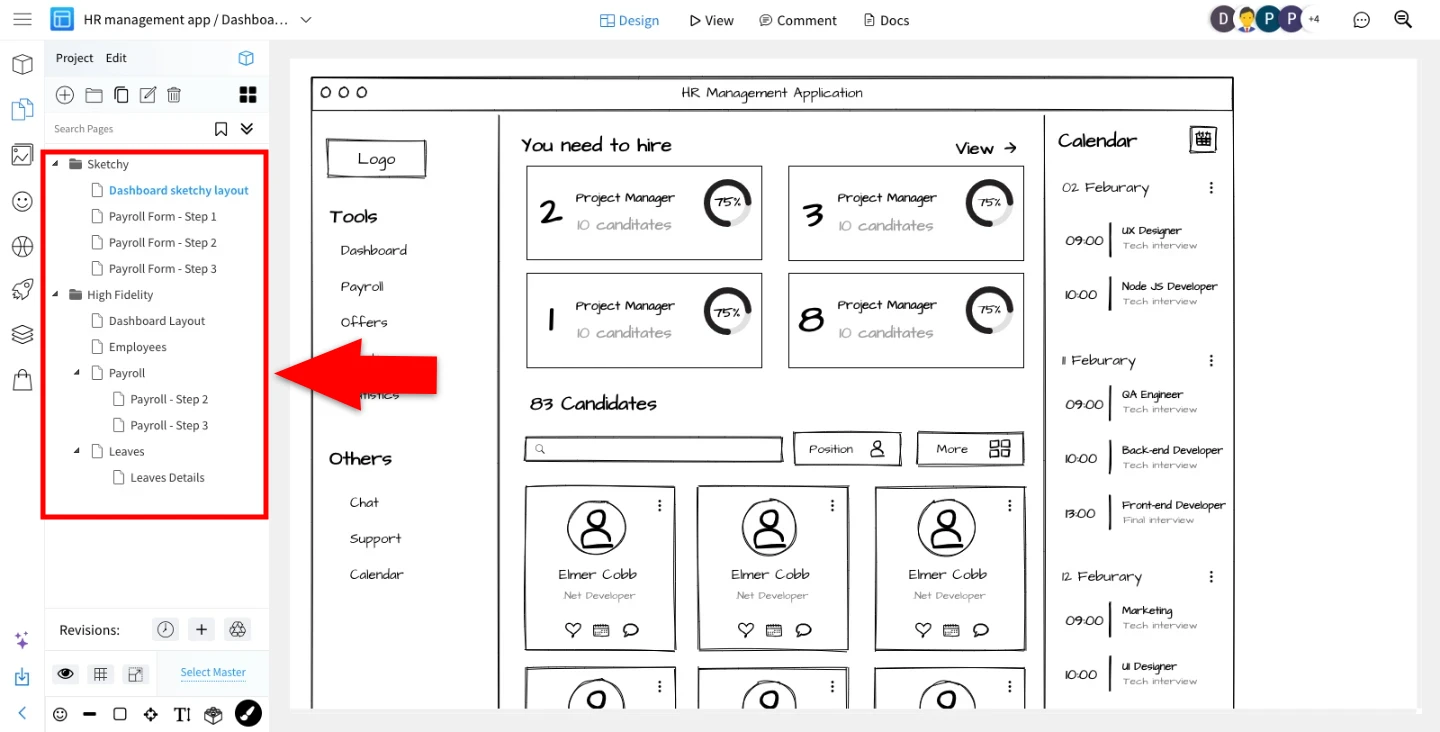1440x732 pixels.
Task: Add a new page with plus-circle icon
Action: (x=65, y=95)
